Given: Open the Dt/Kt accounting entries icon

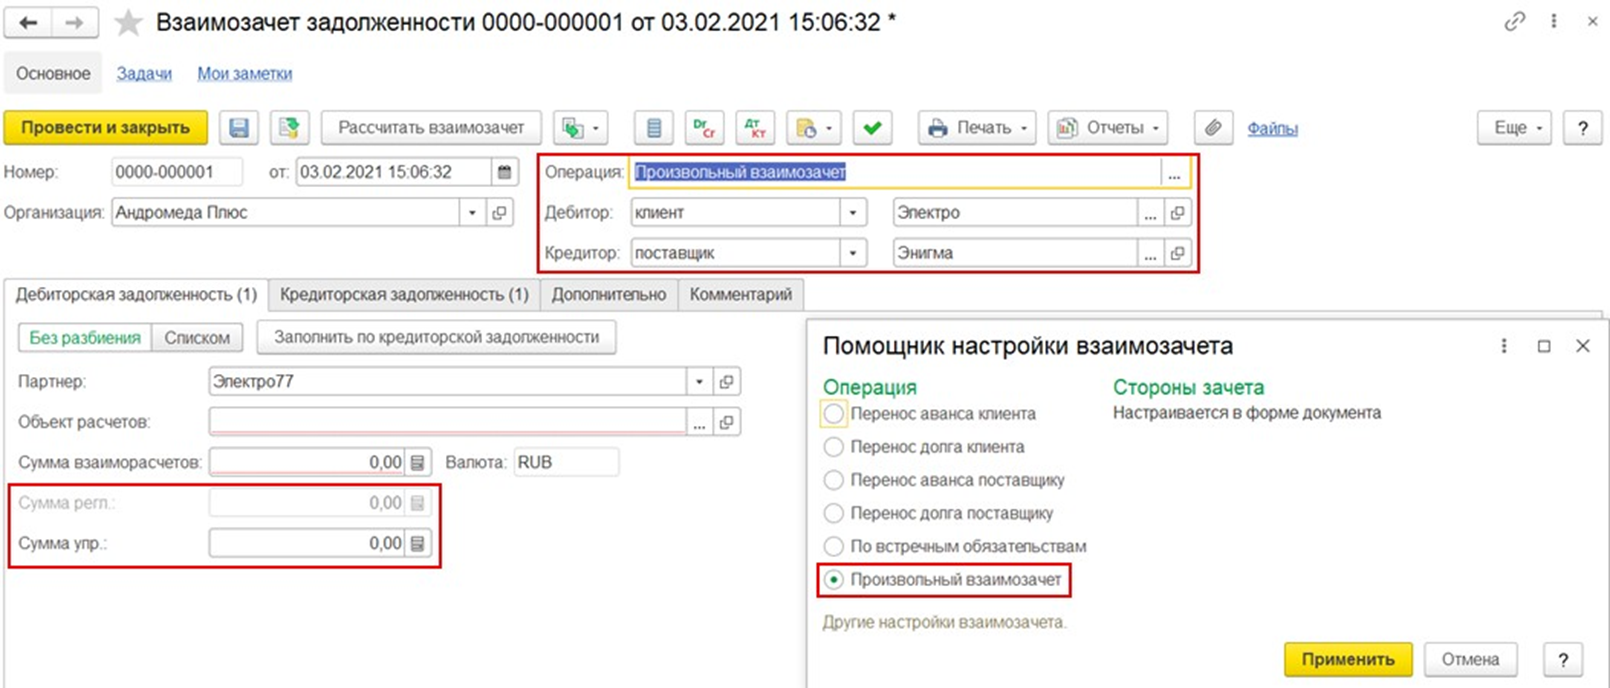Looking at the screenshot, I should 755,128.
